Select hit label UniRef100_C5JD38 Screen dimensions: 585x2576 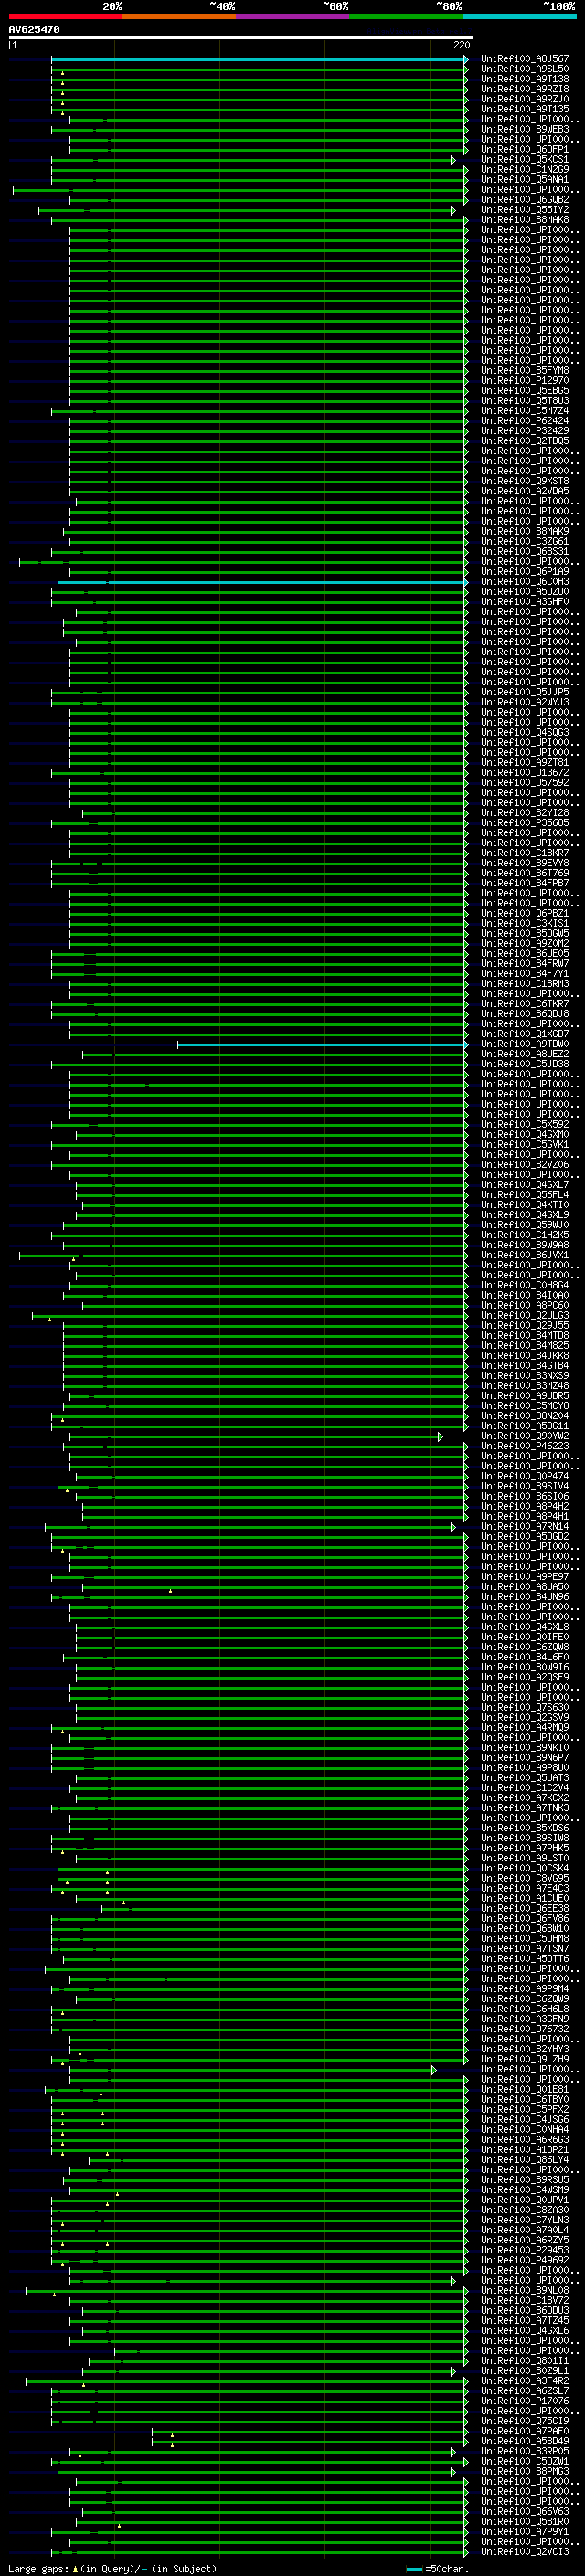point(524,1064)
